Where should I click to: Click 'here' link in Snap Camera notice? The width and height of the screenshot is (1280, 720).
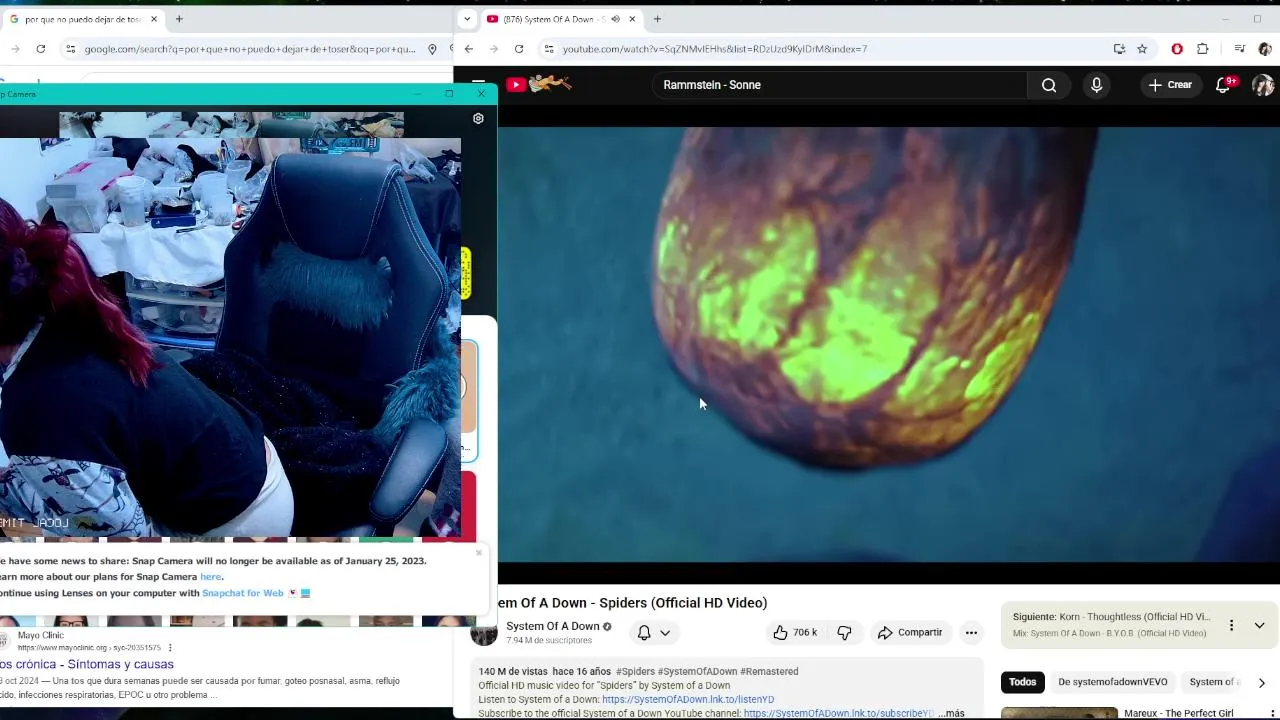pos(210,577)
